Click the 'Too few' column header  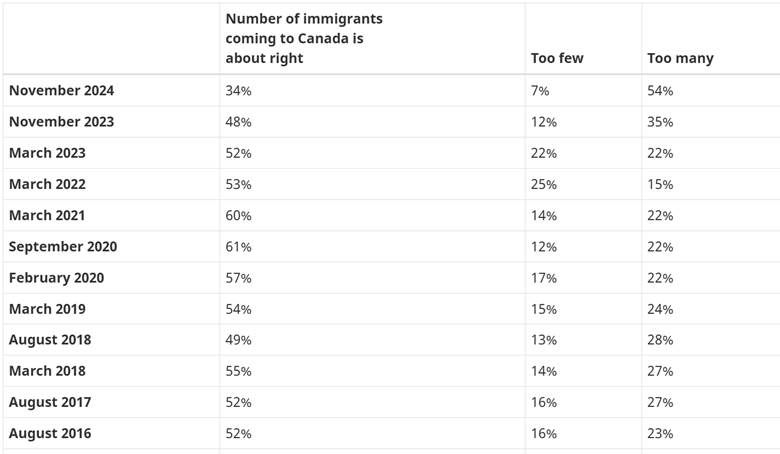click(x=557, y=58)
